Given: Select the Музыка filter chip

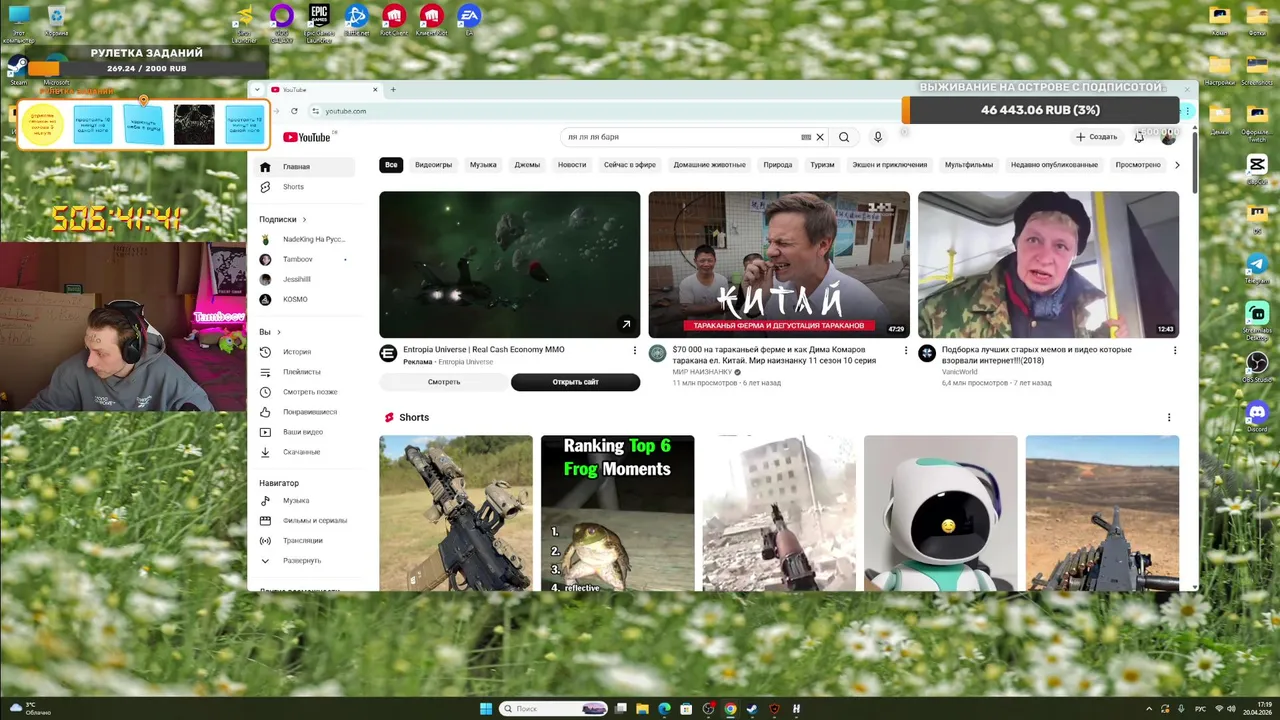Looking at the screenshot, I should 483,165.
